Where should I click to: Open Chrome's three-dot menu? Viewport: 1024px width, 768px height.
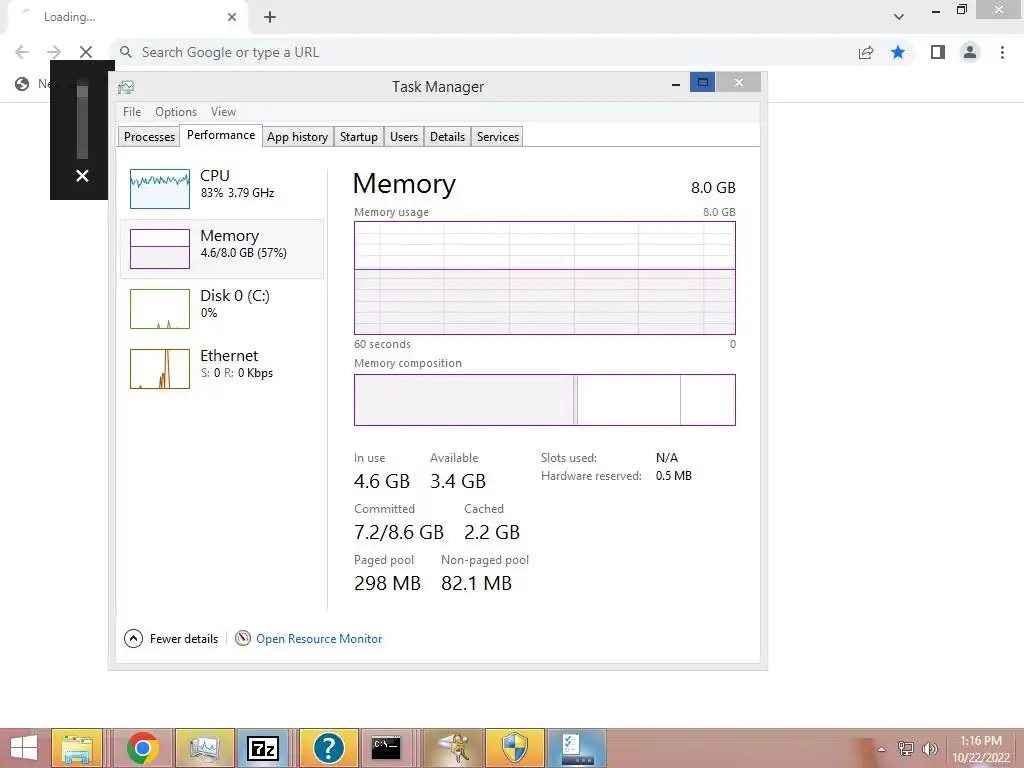pyautogui.click(x=1002, y=52)
